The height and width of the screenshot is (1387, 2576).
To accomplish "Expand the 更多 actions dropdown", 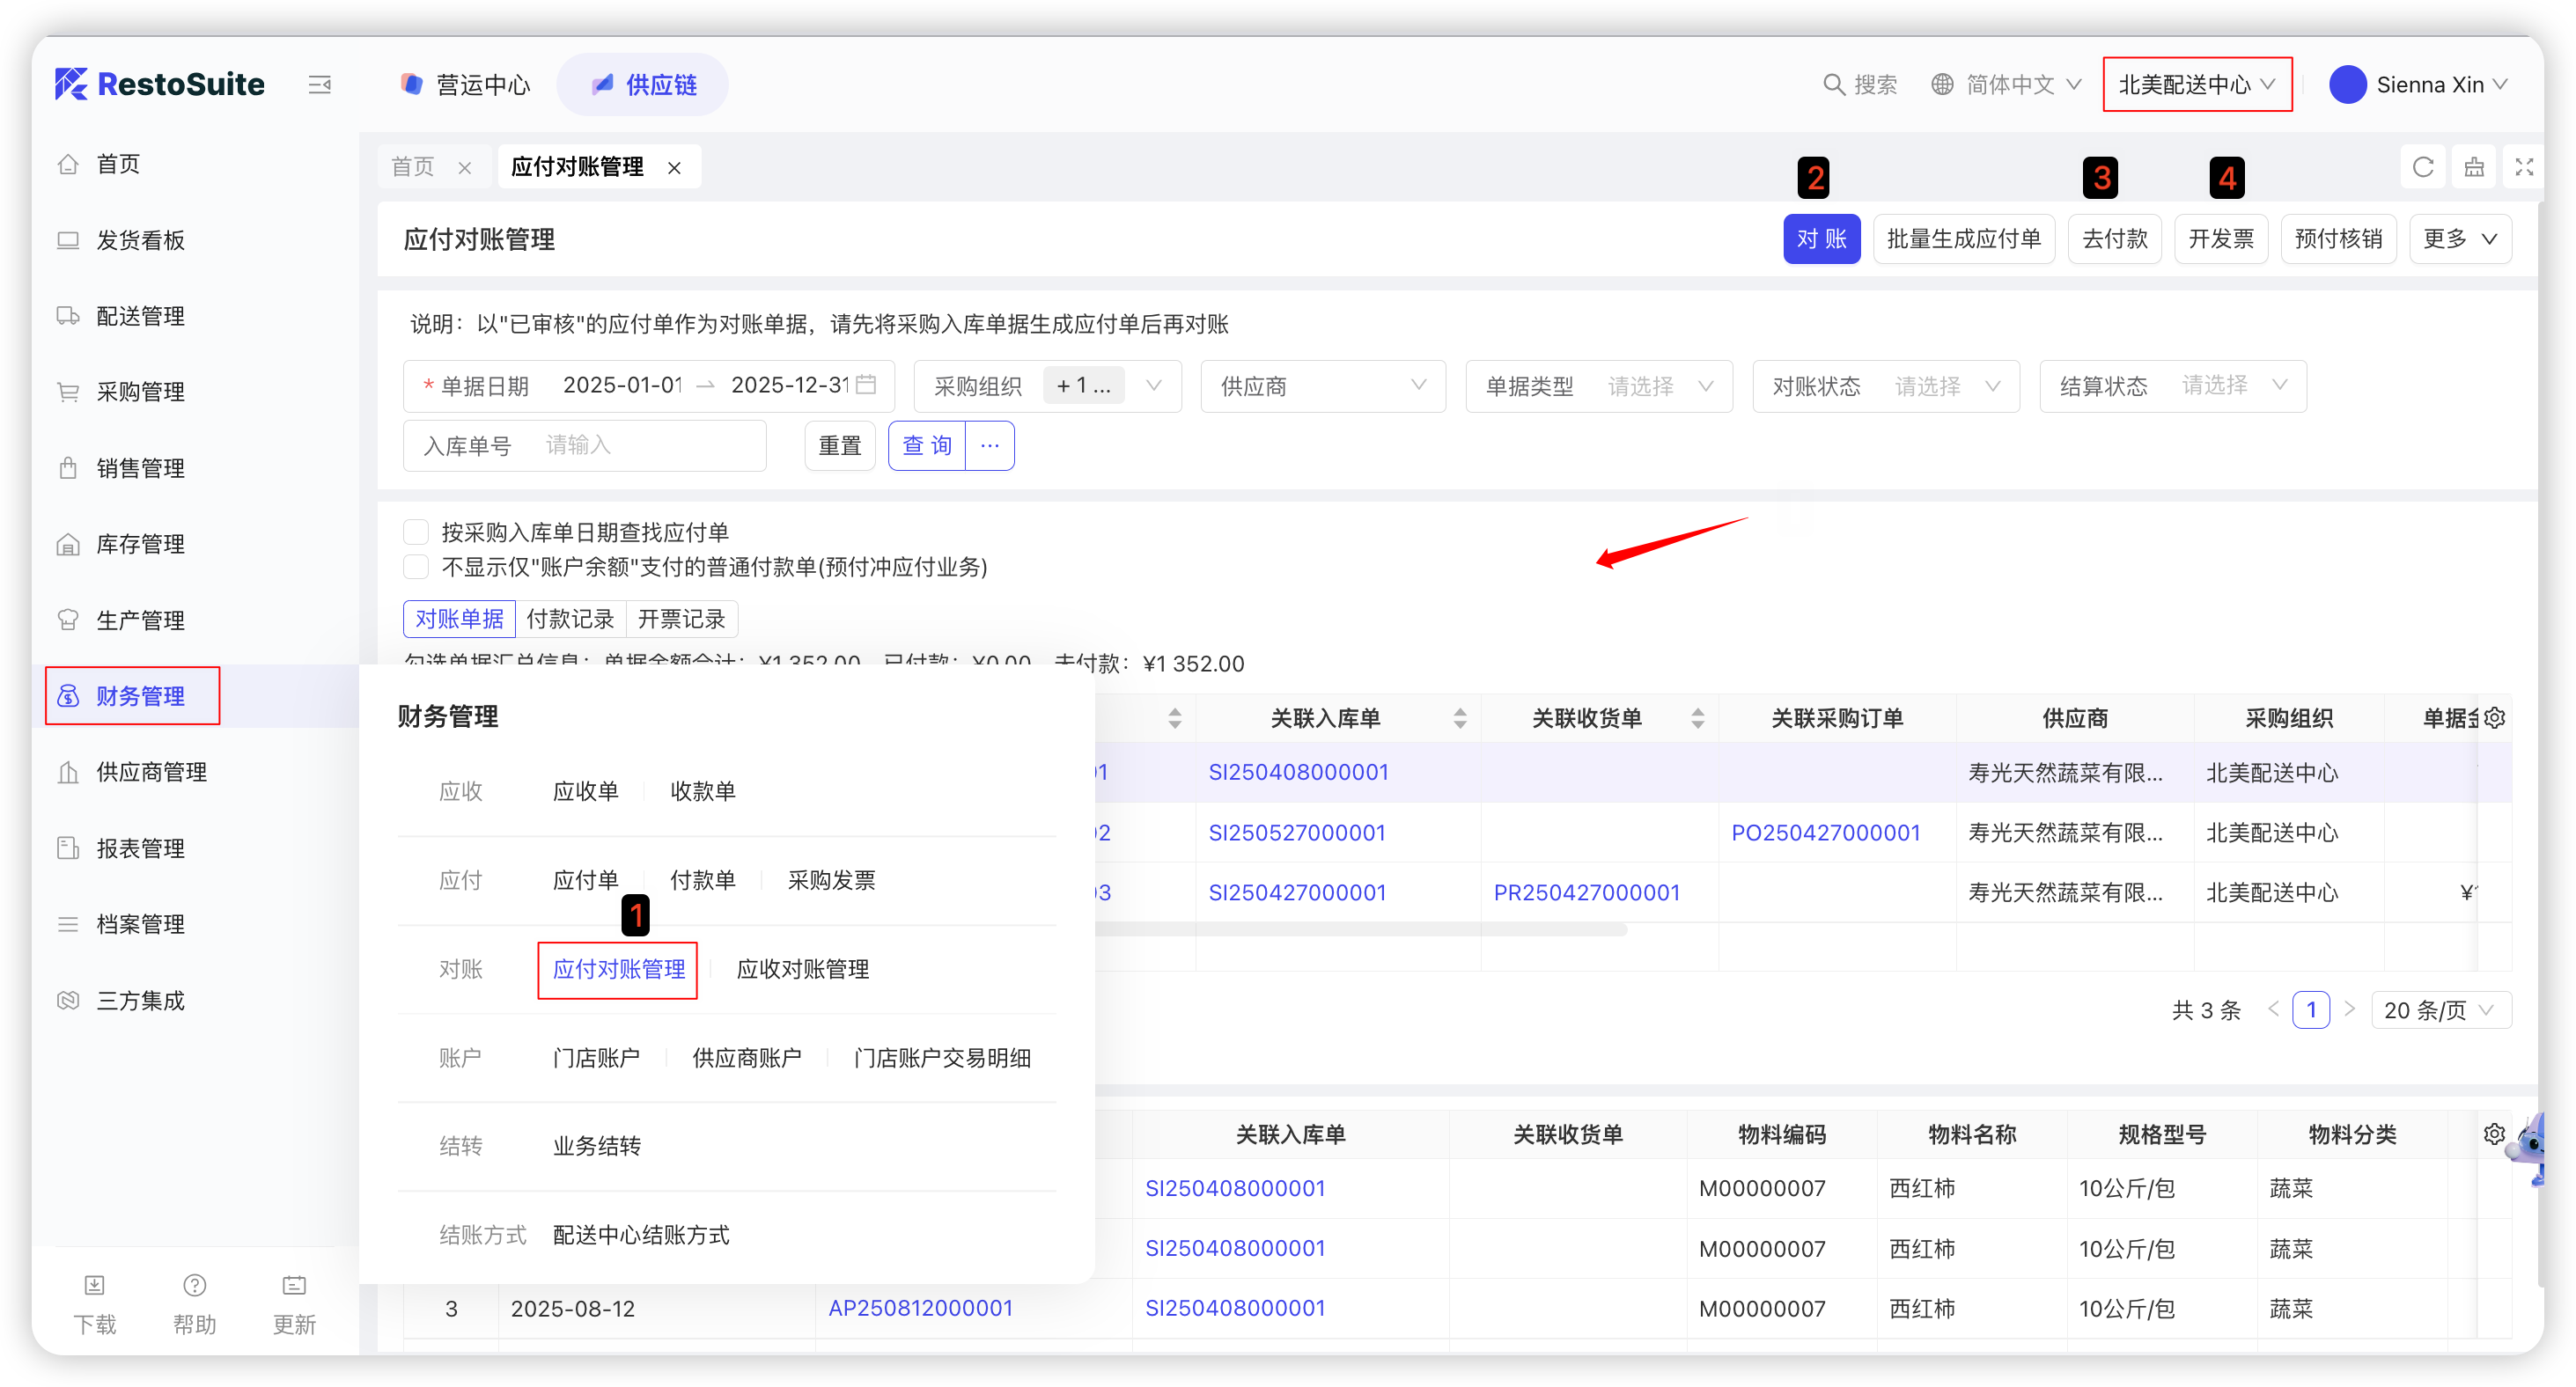I will (x=2459, y=239).
